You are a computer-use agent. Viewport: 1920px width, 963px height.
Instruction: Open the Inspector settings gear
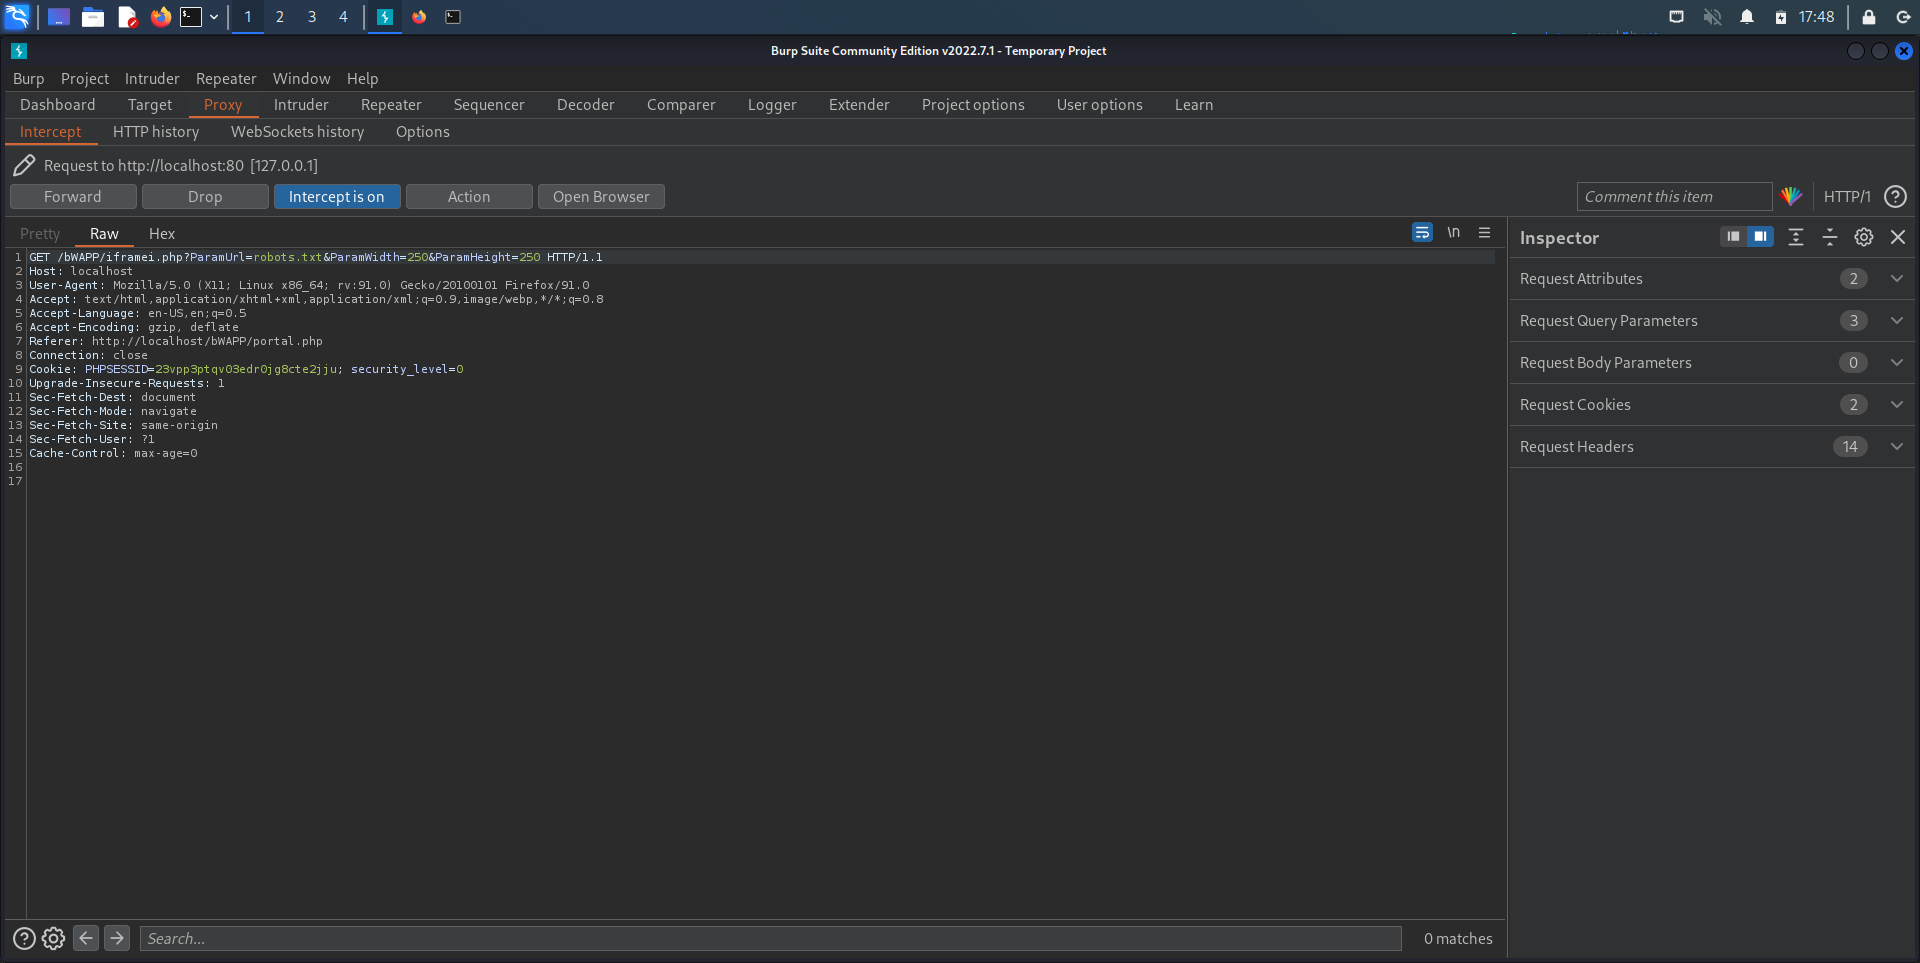[x=1864, y=237]
